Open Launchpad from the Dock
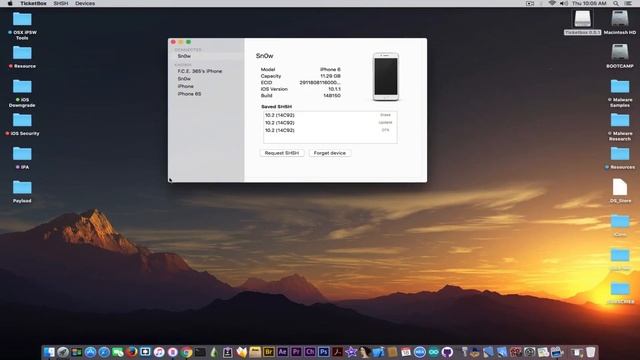This screenshot has width=640, height=360. pyautogui.click(x=63, y=352)
